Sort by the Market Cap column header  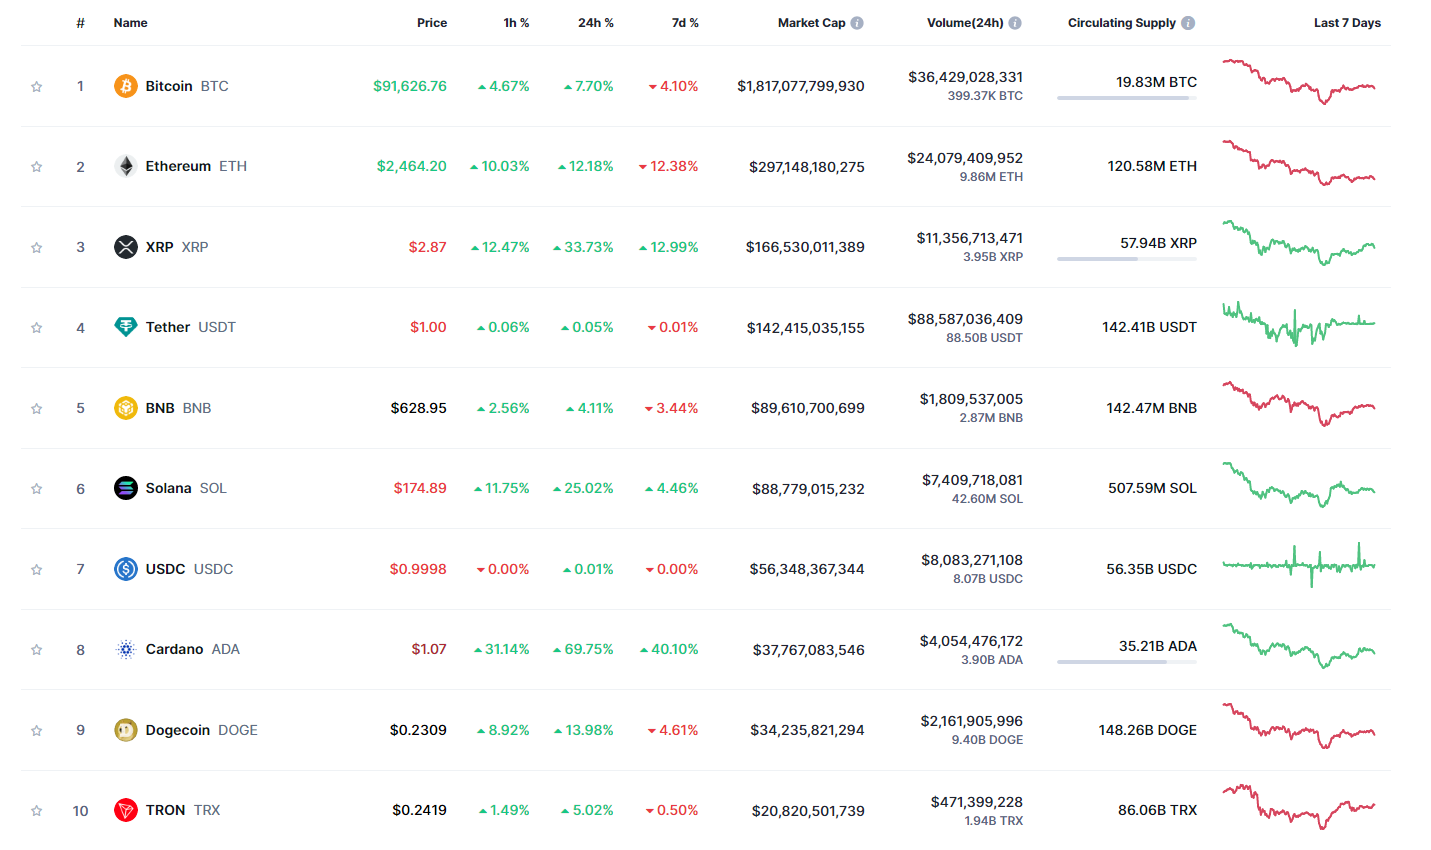point(811,23)
